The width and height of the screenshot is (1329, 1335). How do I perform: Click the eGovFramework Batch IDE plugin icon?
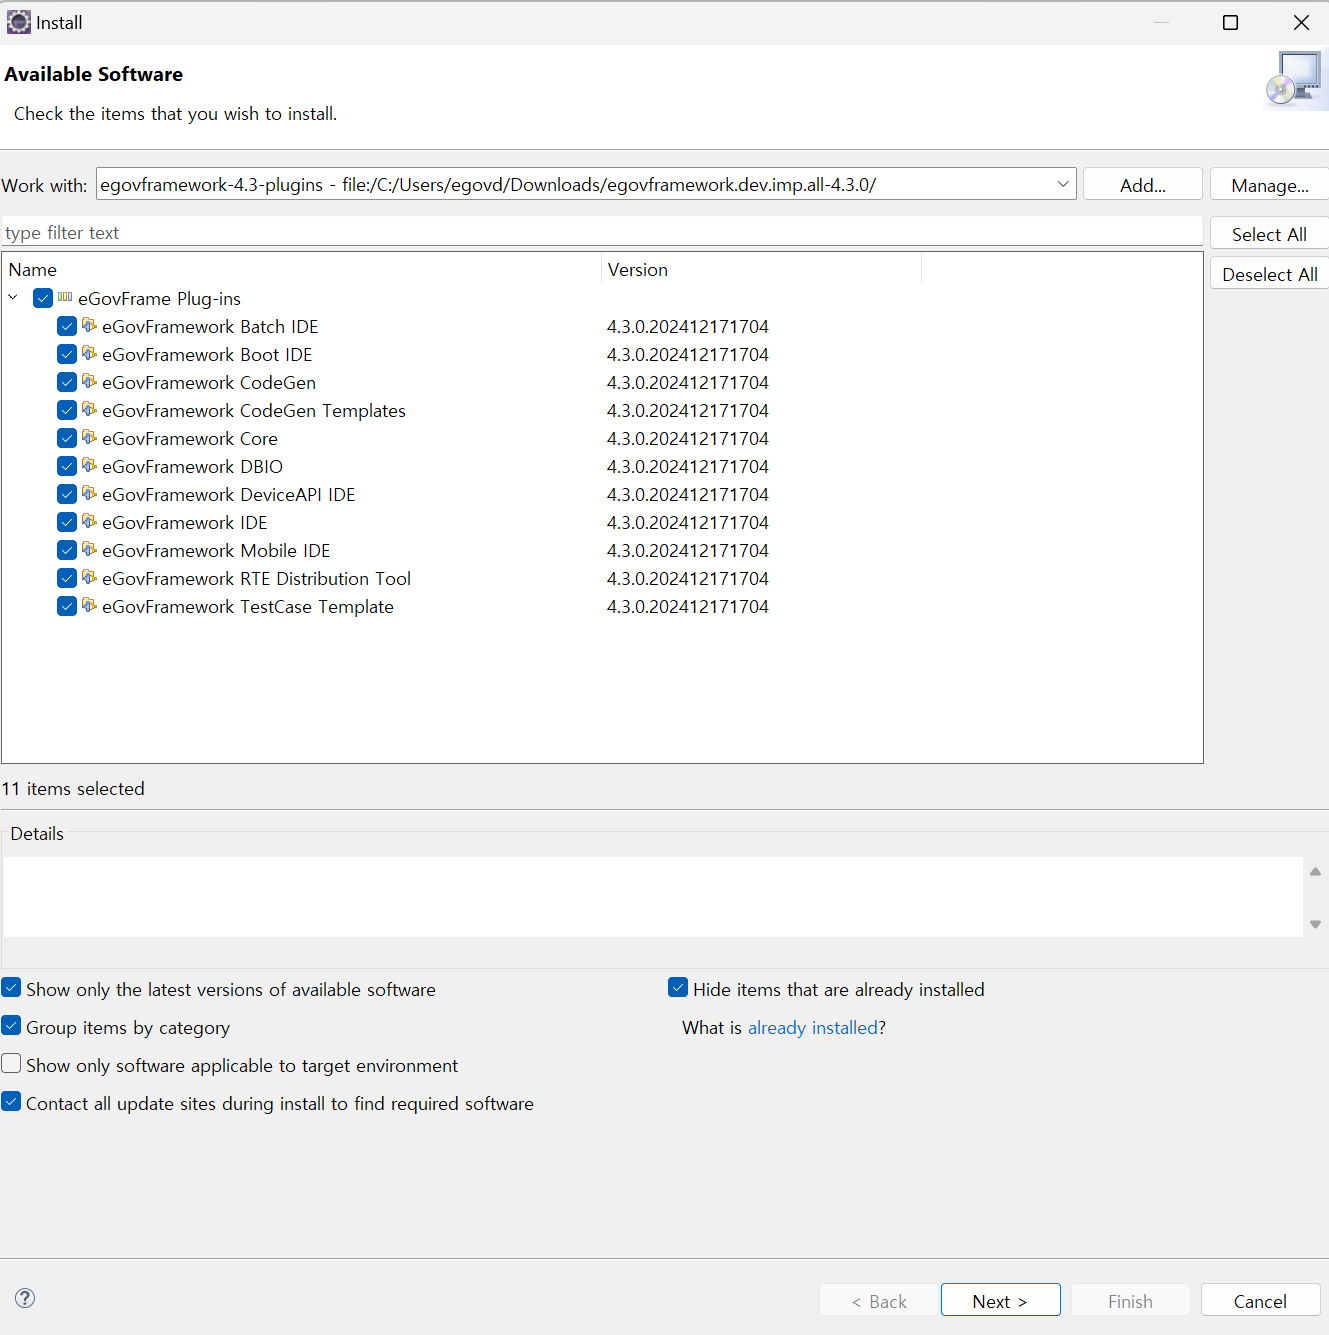pos(89,326)
